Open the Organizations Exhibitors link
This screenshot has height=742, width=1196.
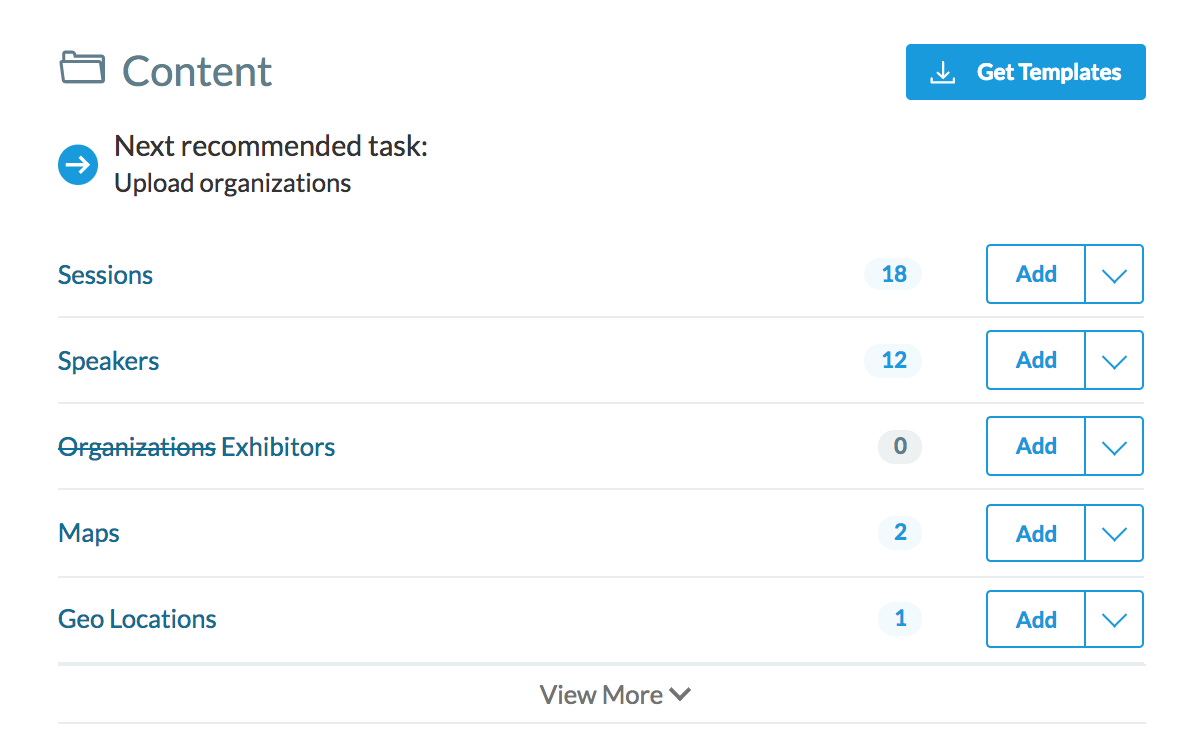point(196,447)
